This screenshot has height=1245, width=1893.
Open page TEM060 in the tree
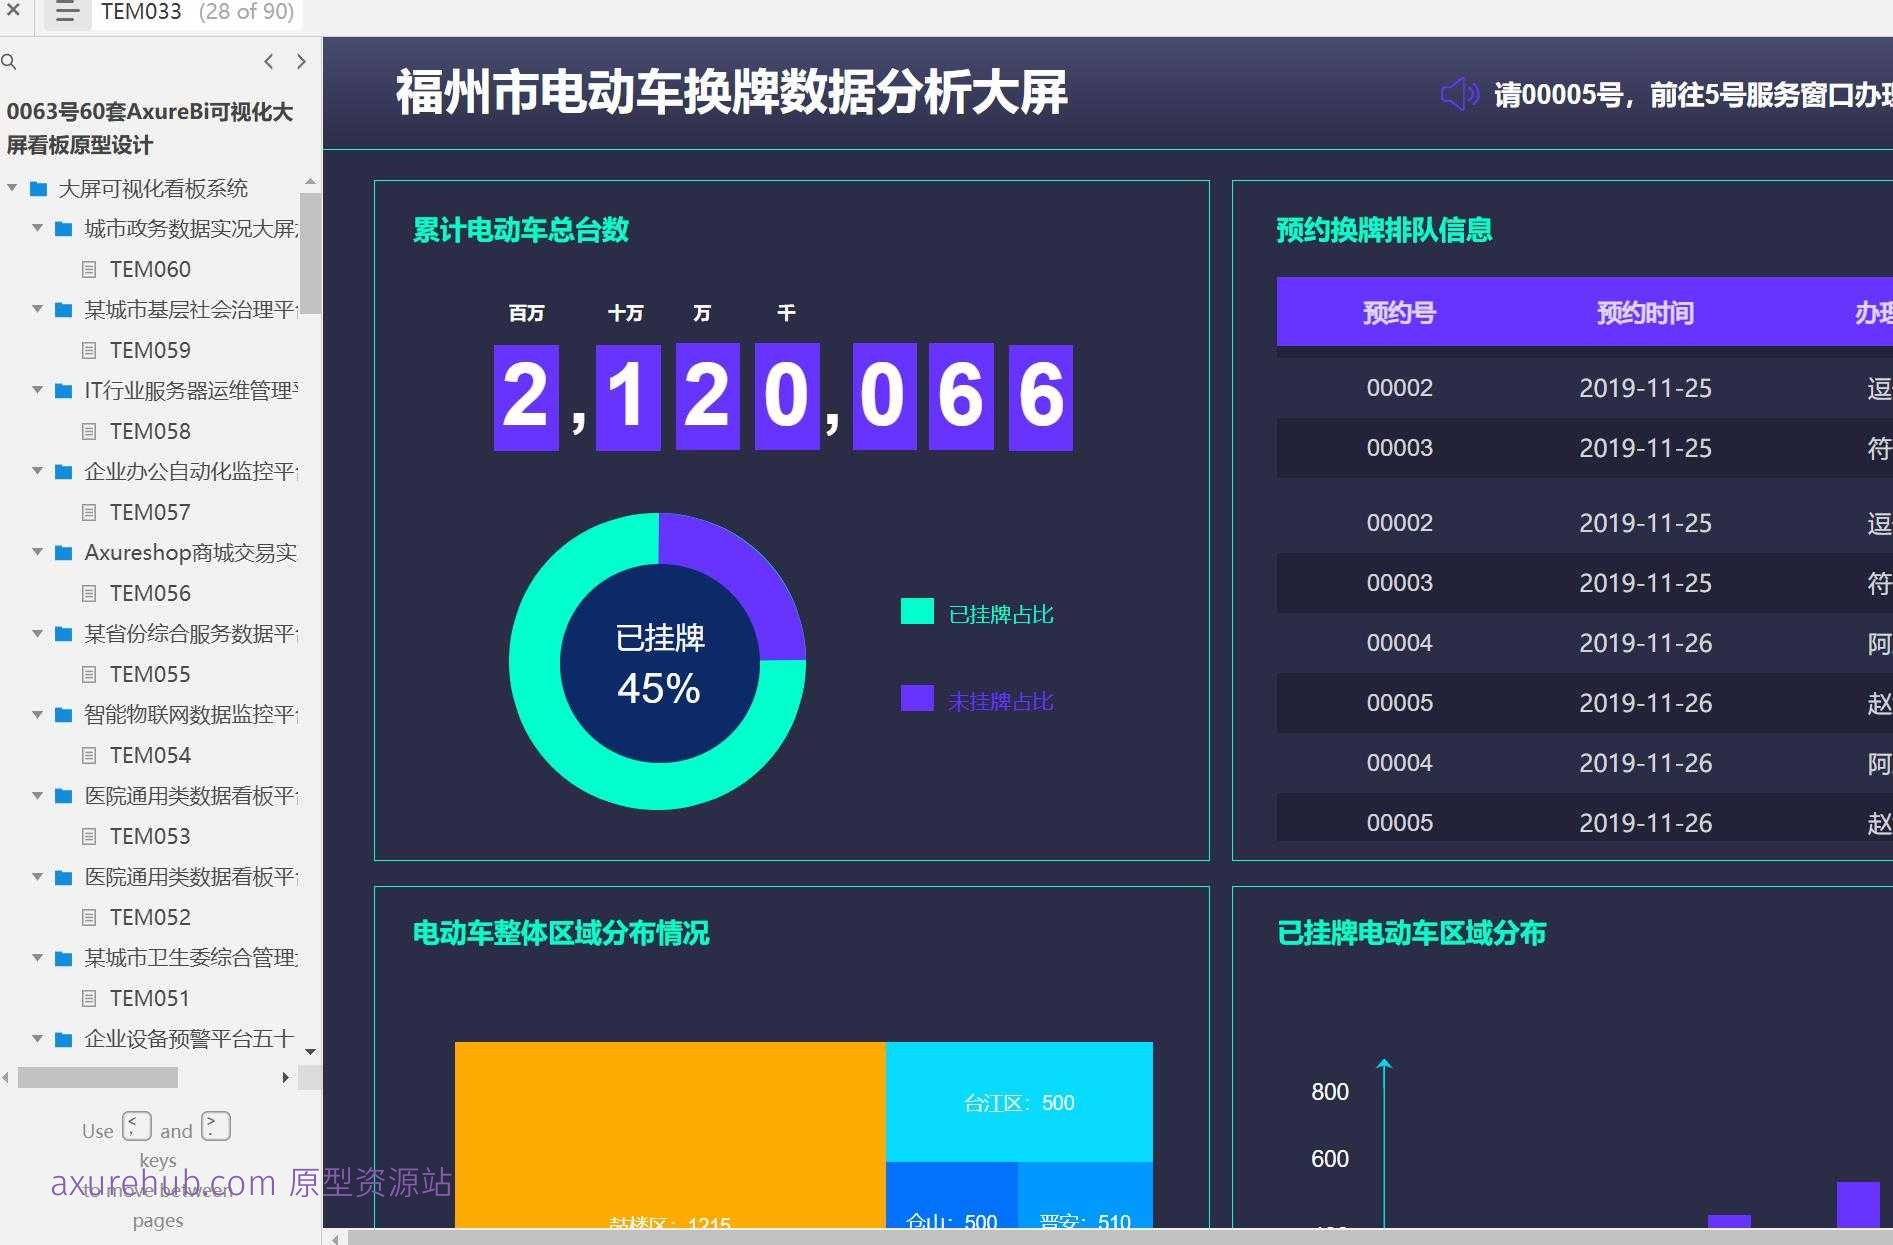(x=150, y=270)
